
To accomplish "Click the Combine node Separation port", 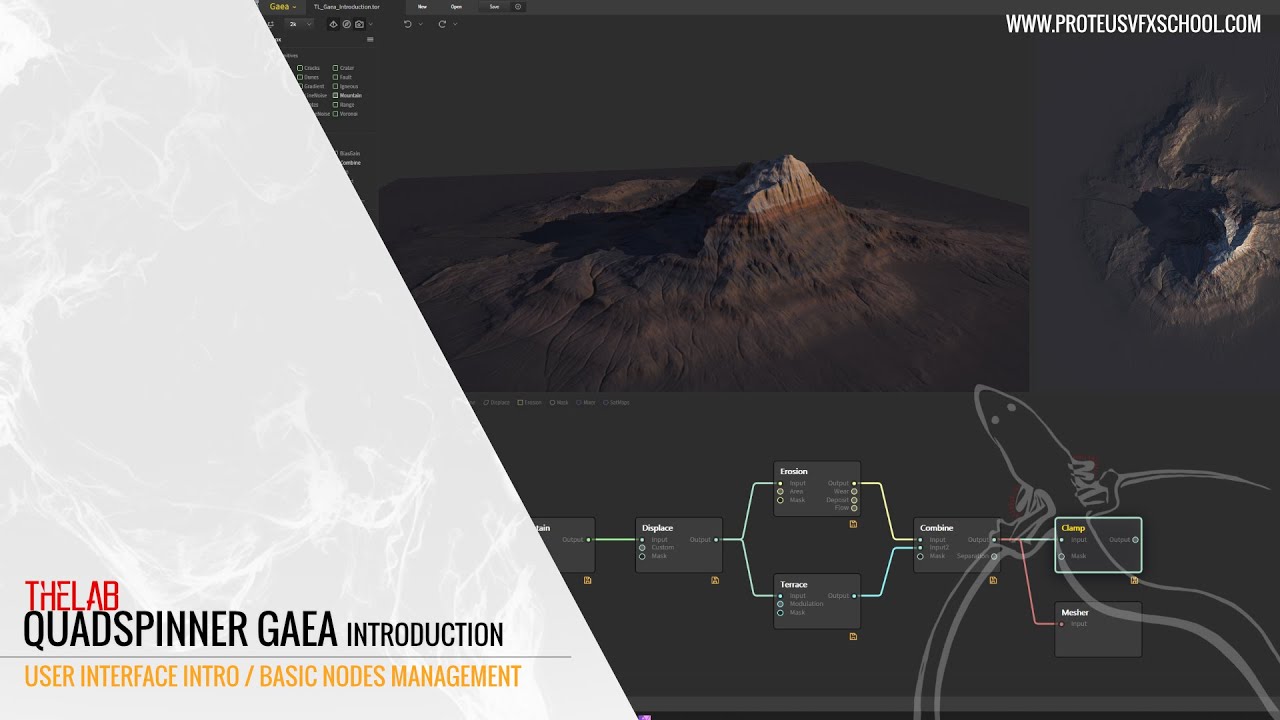I will click(994, 556).
